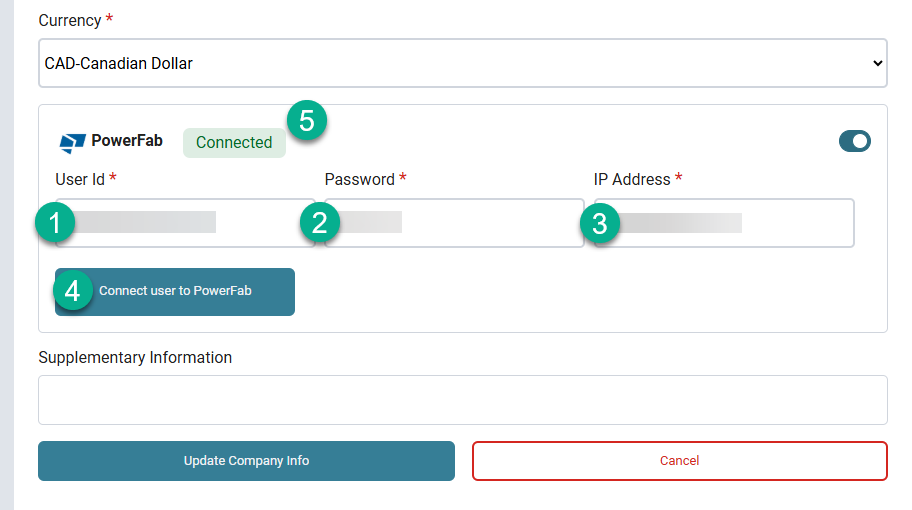912x510 pixels.
Task: Cancel the company info changes
Action: click(x=680, y=461)
